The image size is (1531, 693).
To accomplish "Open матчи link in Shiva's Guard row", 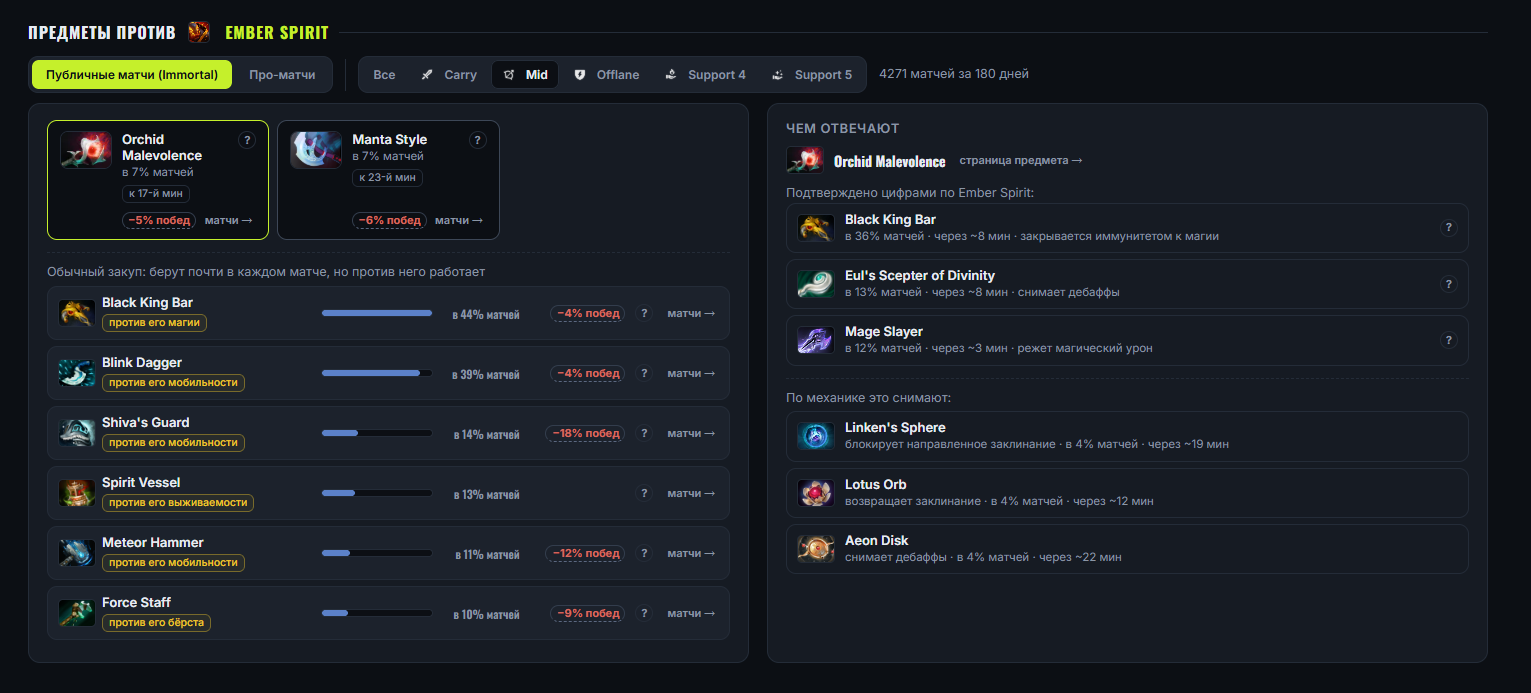I will click(x=692, y=433).
